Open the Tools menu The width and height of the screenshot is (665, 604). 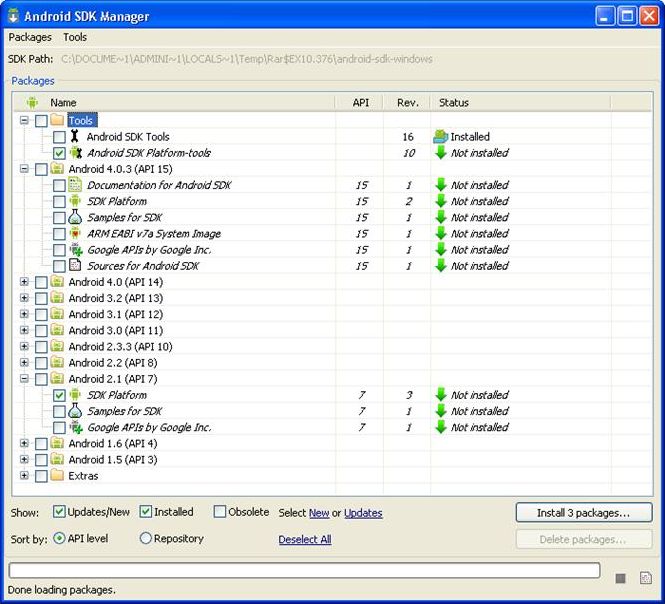[75, 37]
